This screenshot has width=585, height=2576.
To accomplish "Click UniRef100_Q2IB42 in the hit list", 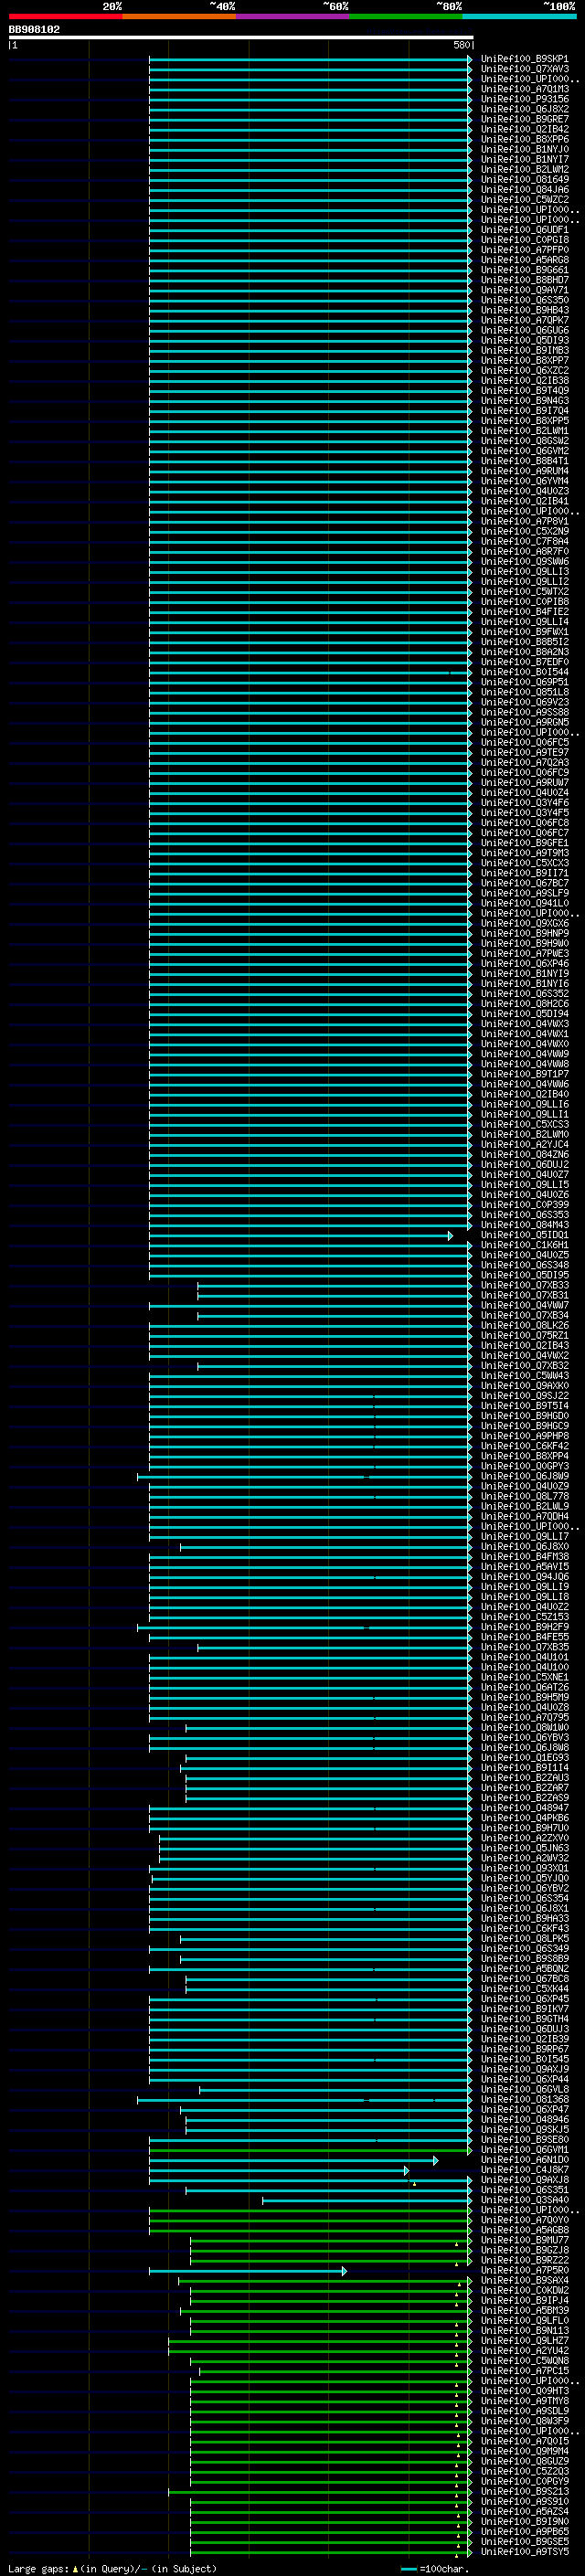I will pos(525,129).
